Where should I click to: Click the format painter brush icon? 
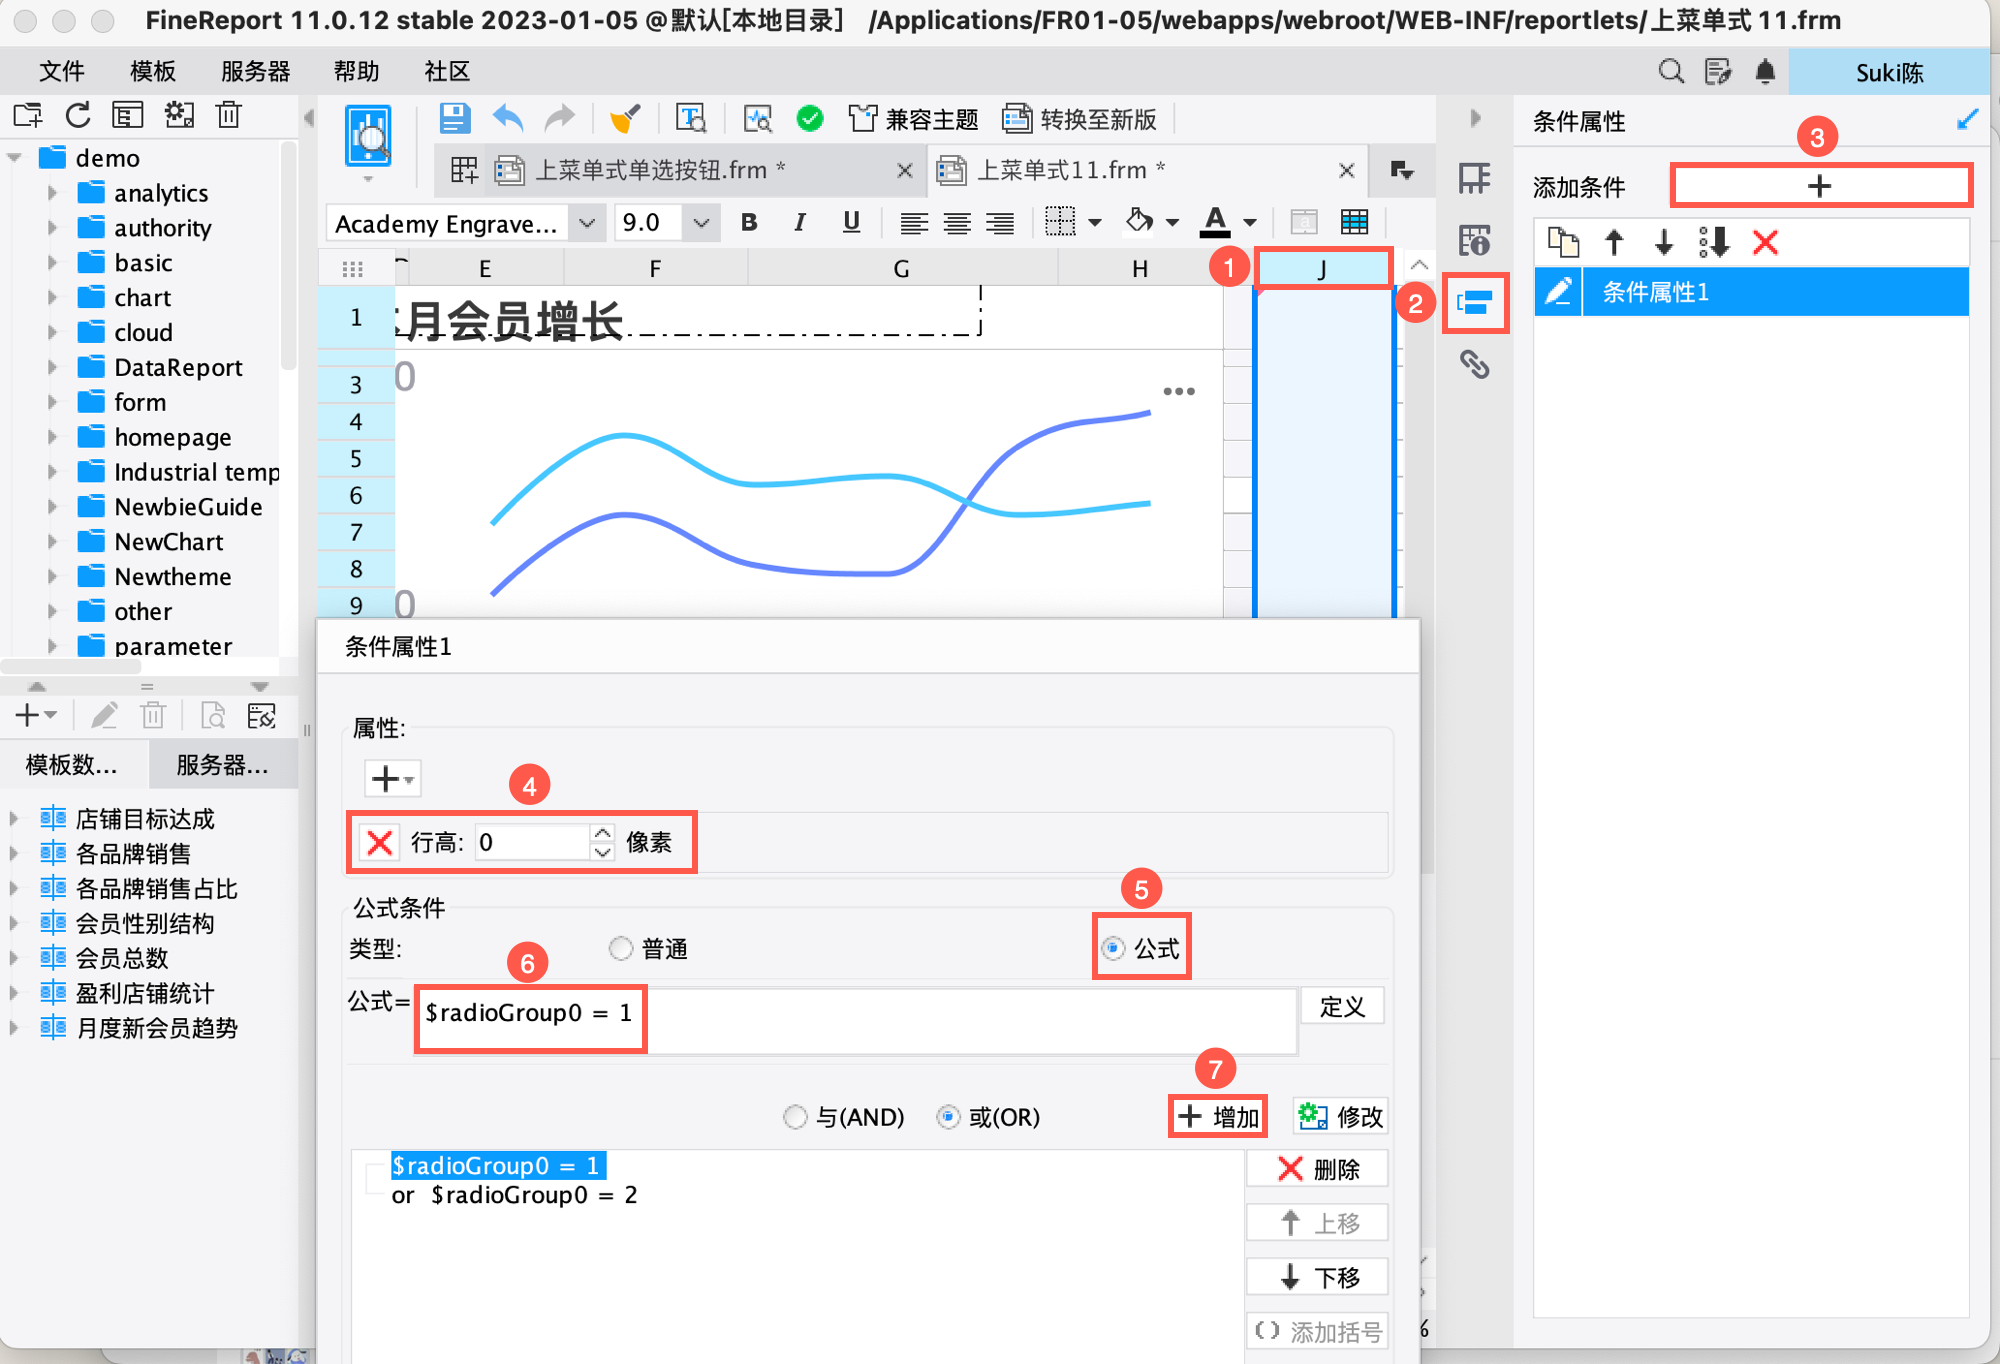click(625, 119)
